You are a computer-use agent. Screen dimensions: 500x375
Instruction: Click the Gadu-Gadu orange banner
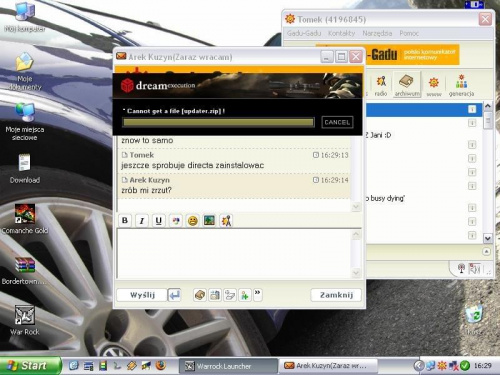412,54
